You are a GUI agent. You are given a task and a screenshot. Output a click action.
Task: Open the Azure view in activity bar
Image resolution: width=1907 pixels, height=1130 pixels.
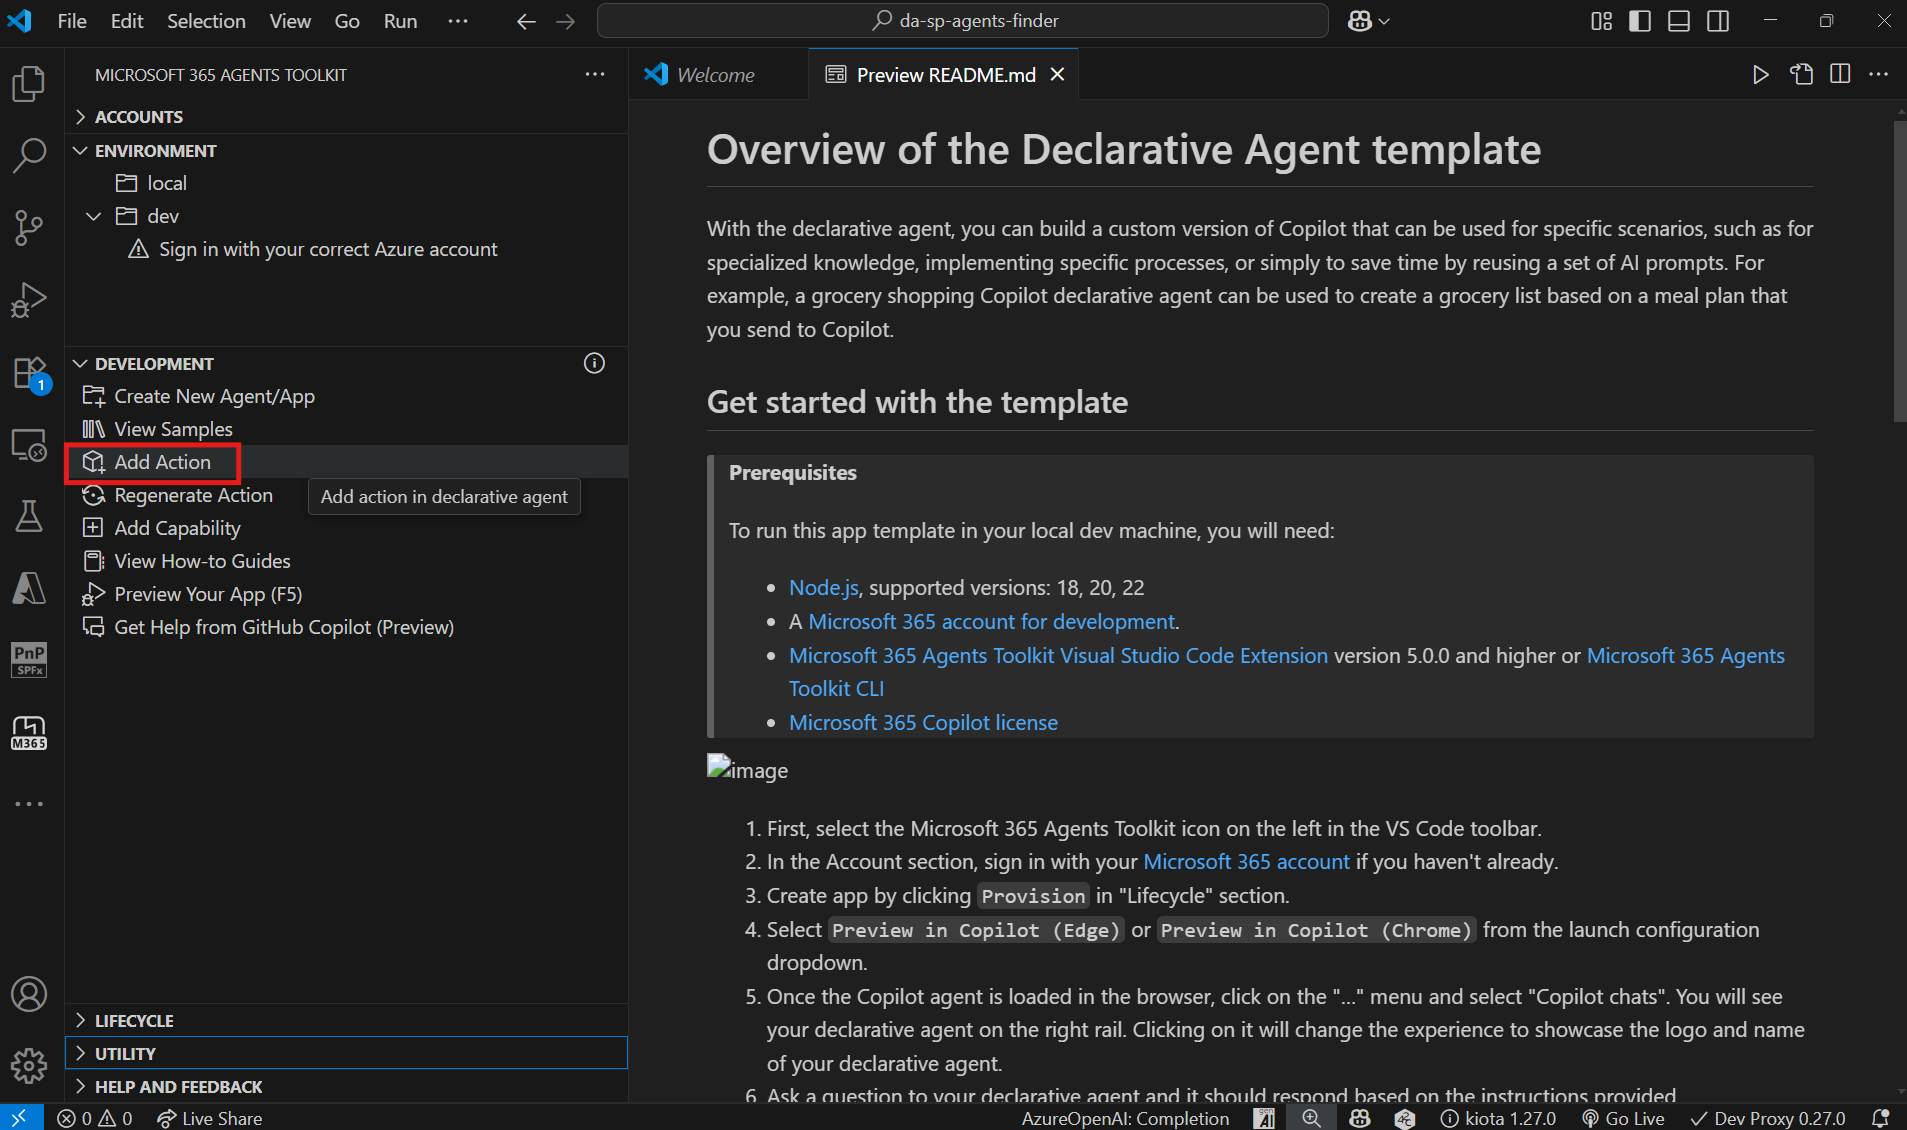[29, 588]
